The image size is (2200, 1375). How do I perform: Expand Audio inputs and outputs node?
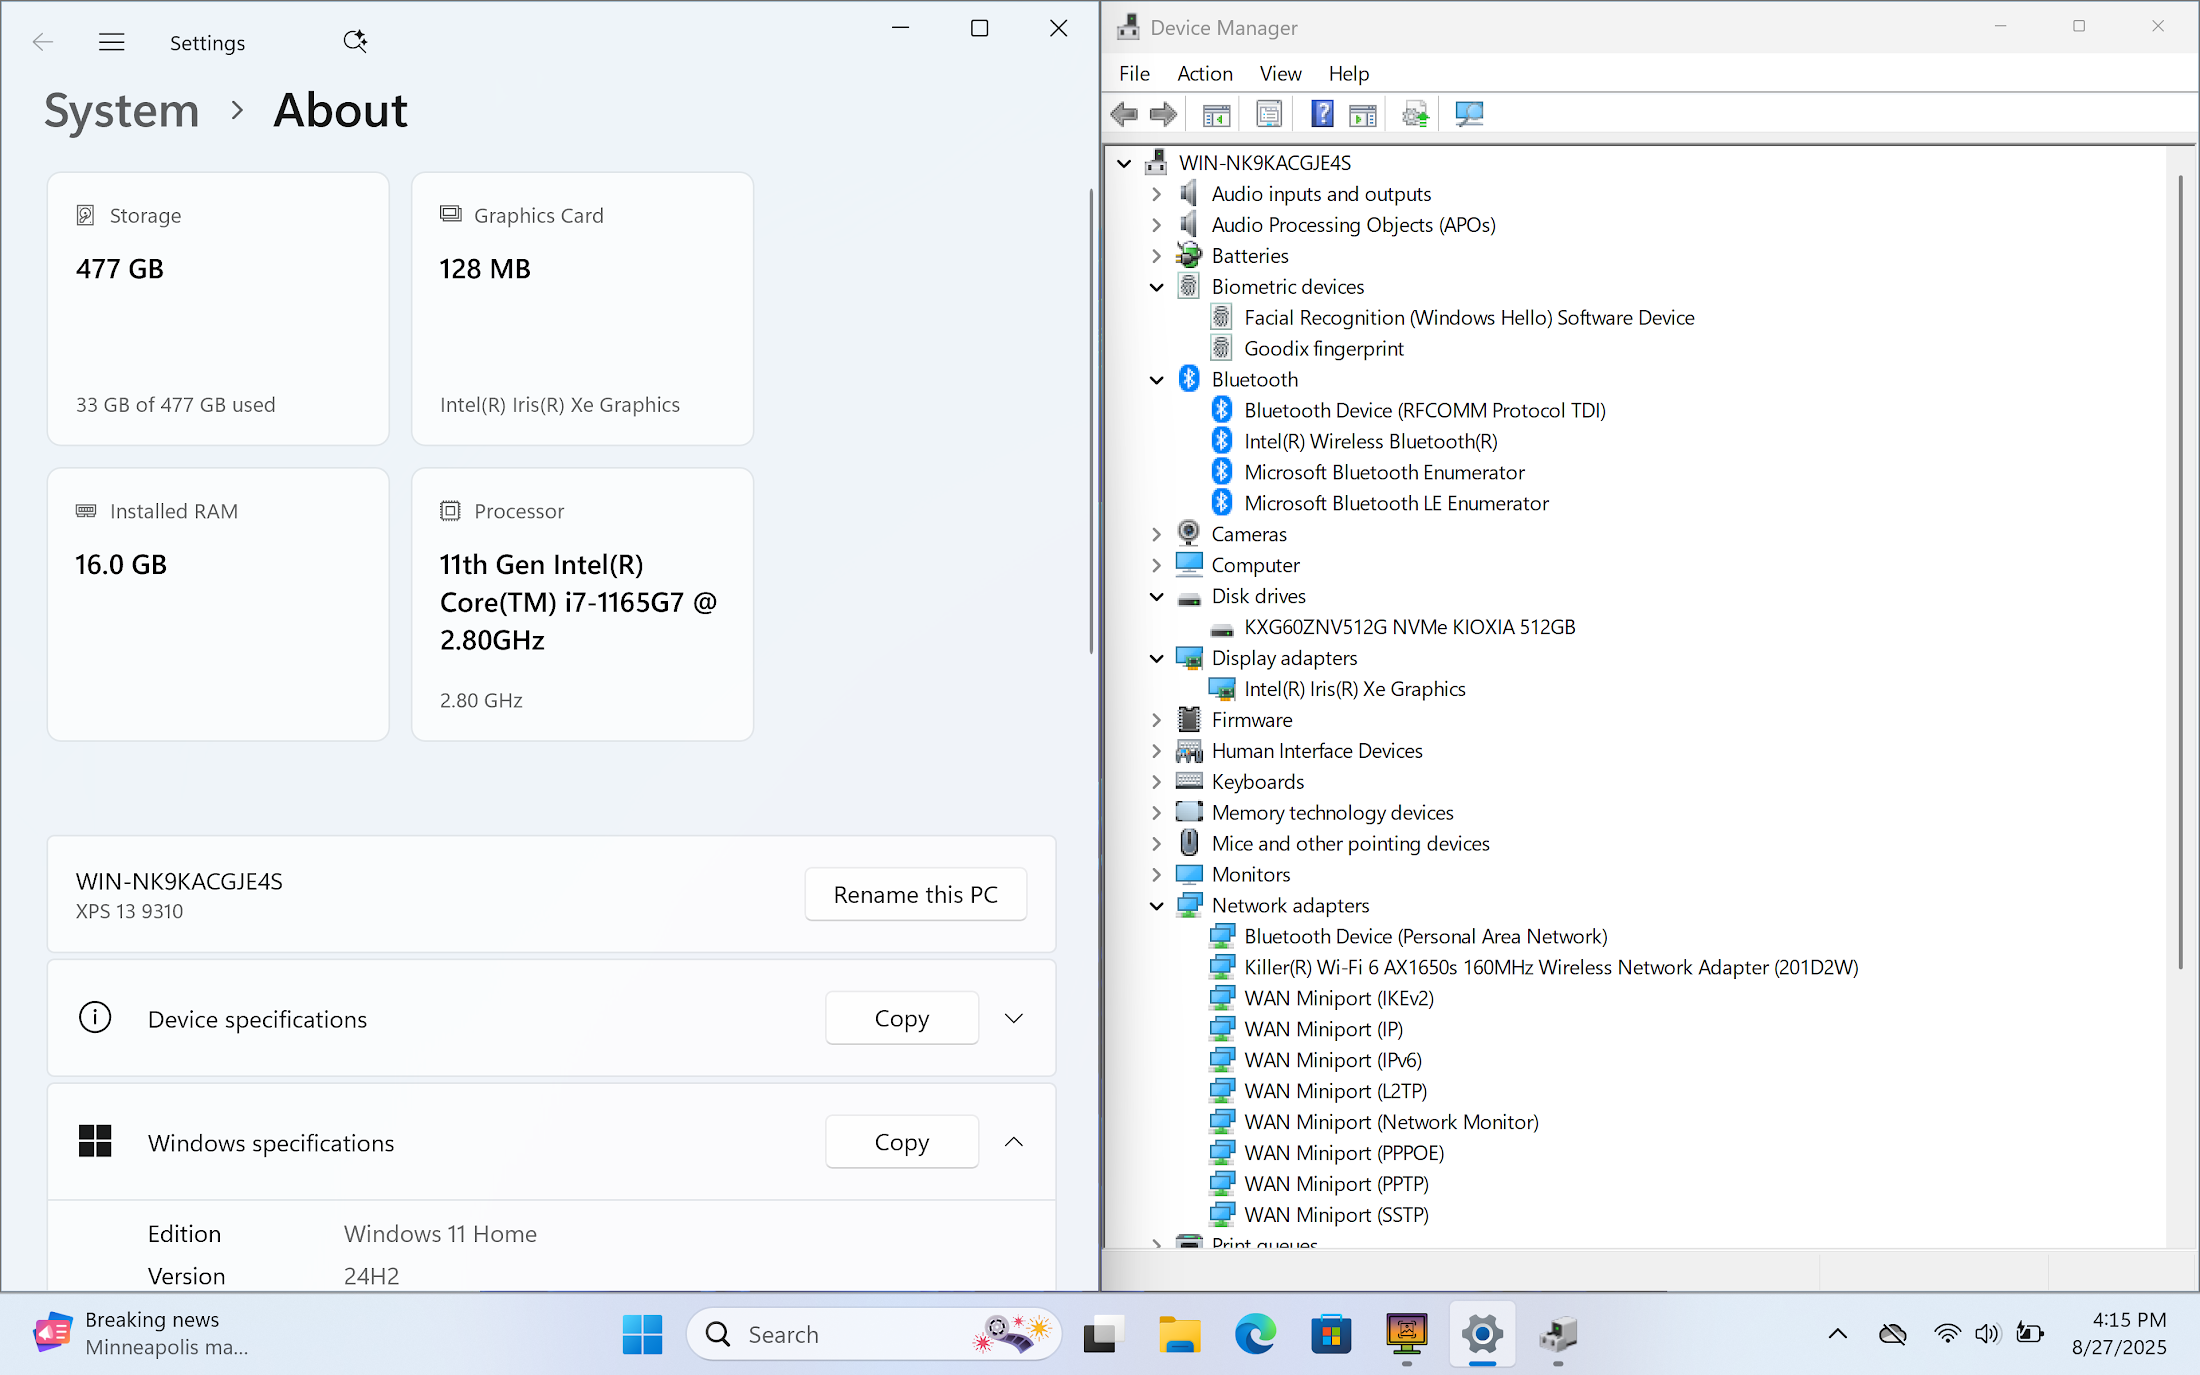[1157, 194]
